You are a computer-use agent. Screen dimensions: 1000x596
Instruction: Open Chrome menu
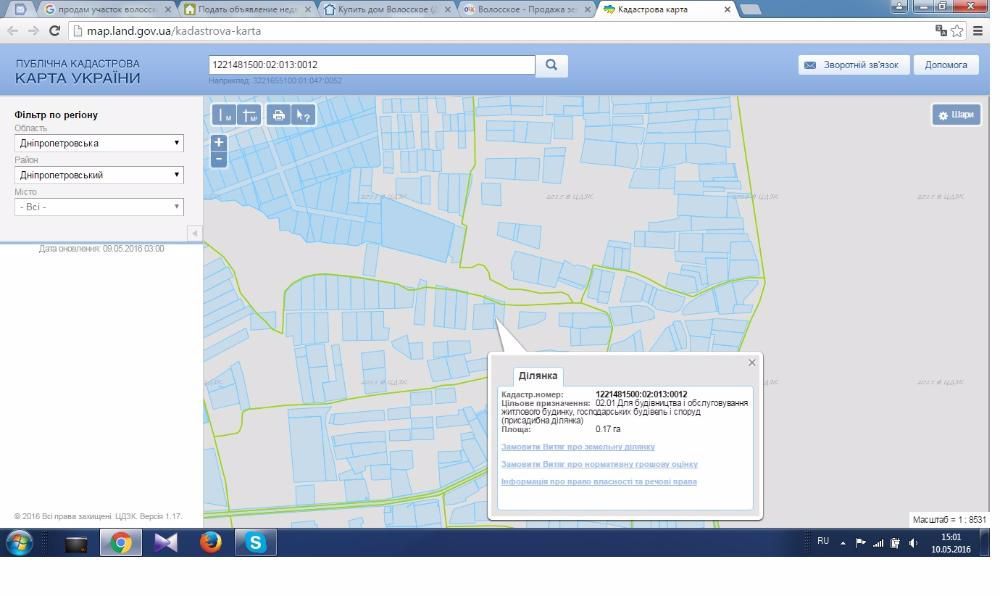click(x=978, y=31)
